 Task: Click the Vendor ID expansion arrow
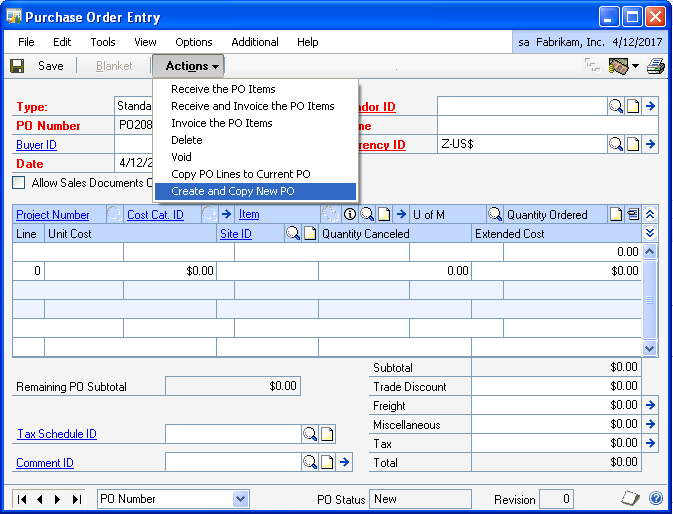(651, 106)
